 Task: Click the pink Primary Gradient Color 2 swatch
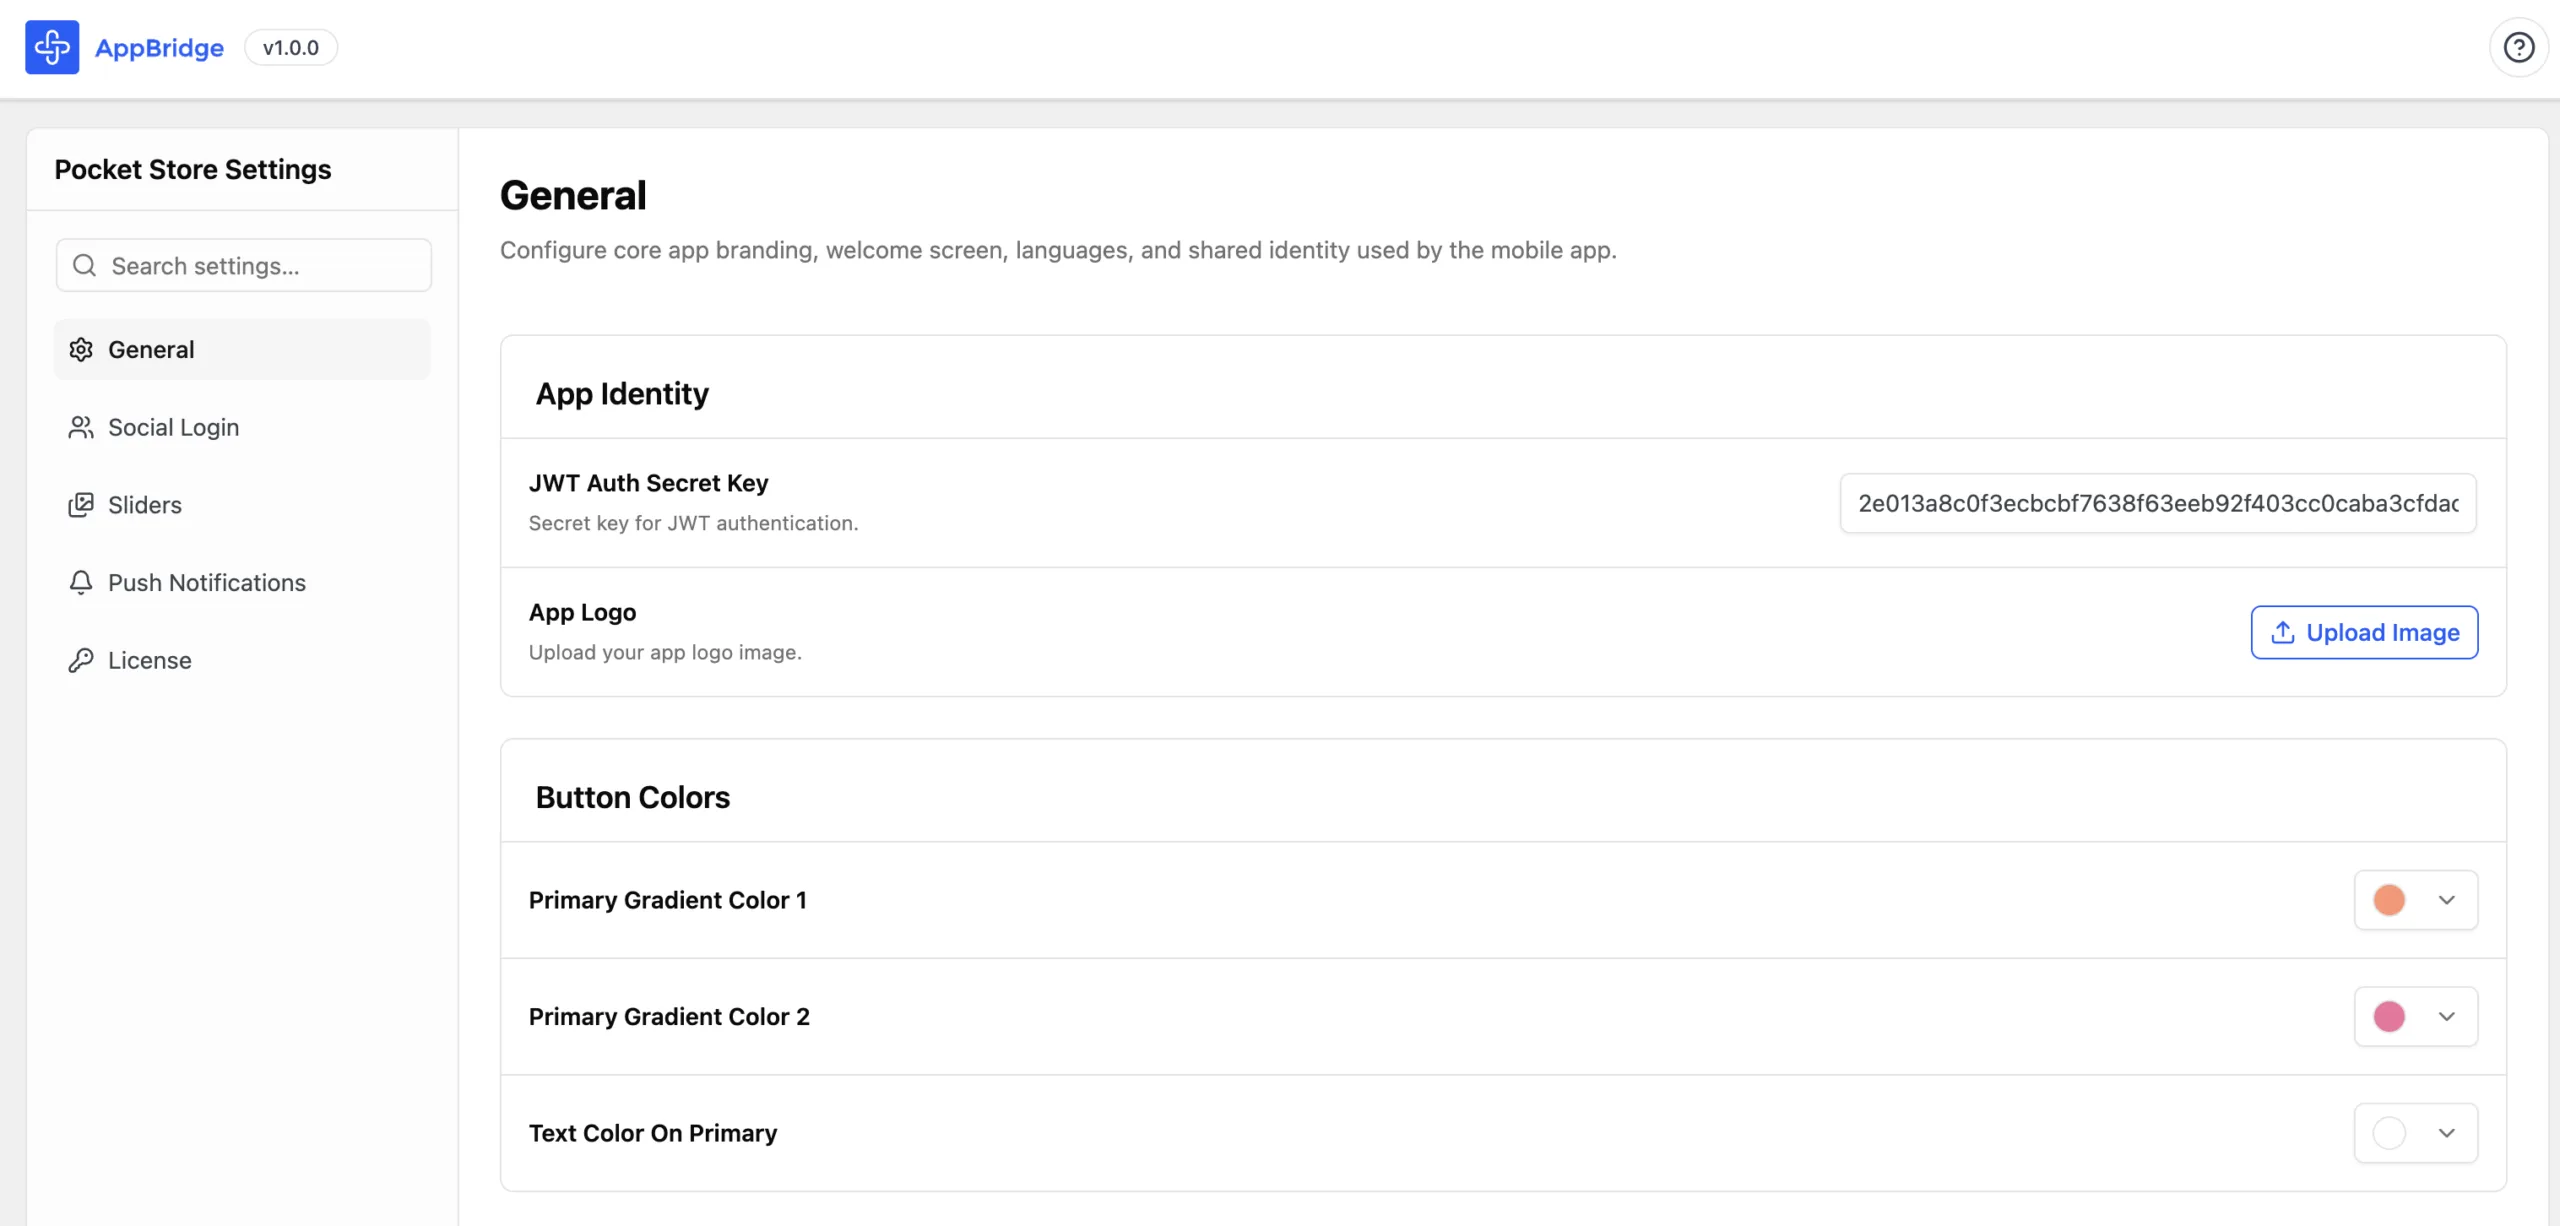coord(2389,1016)
